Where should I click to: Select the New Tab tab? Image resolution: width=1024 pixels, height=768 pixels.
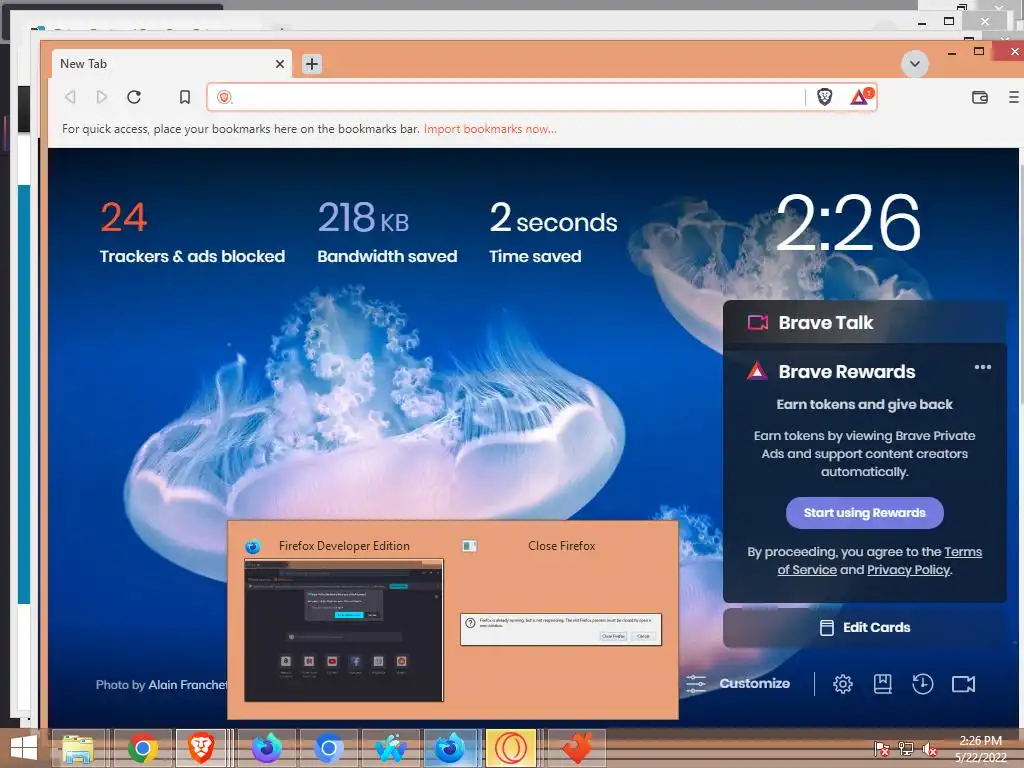point(172,64)
